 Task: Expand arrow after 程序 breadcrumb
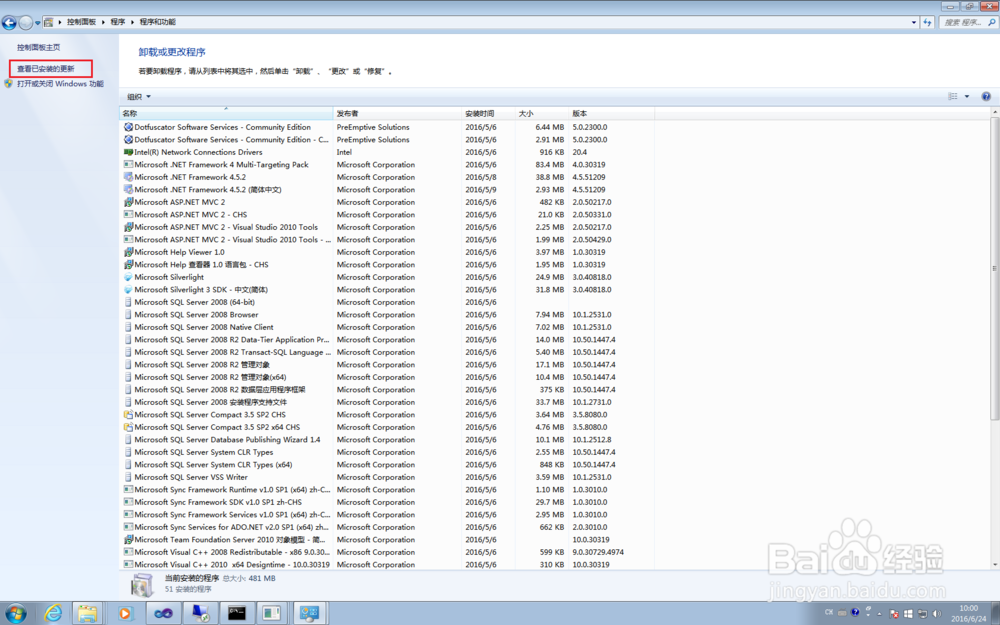coord(133,22)
